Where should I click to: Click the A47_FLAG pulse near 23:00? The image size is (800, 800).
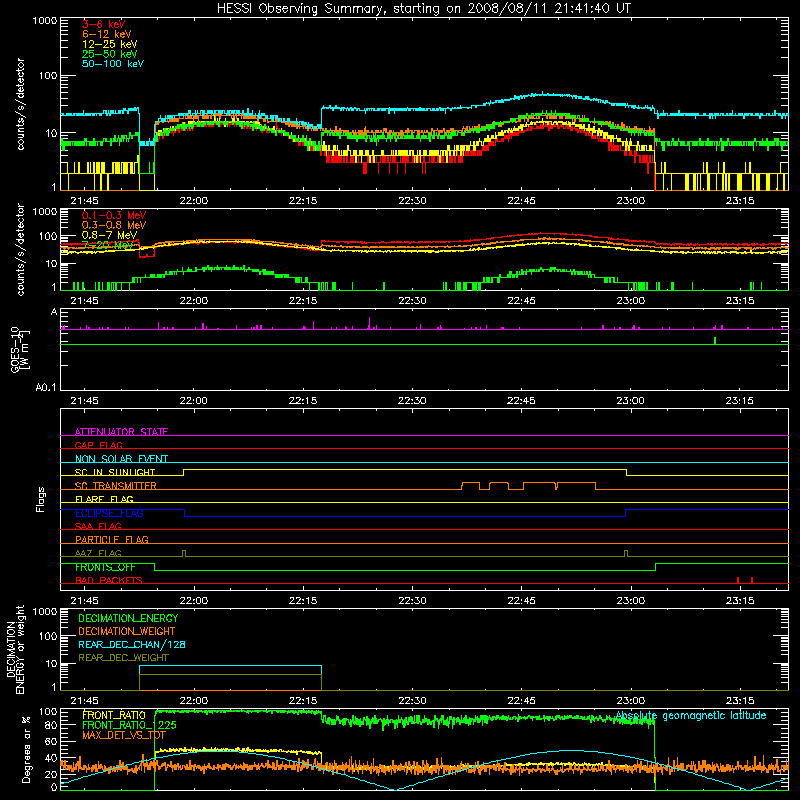click(626, 554)
